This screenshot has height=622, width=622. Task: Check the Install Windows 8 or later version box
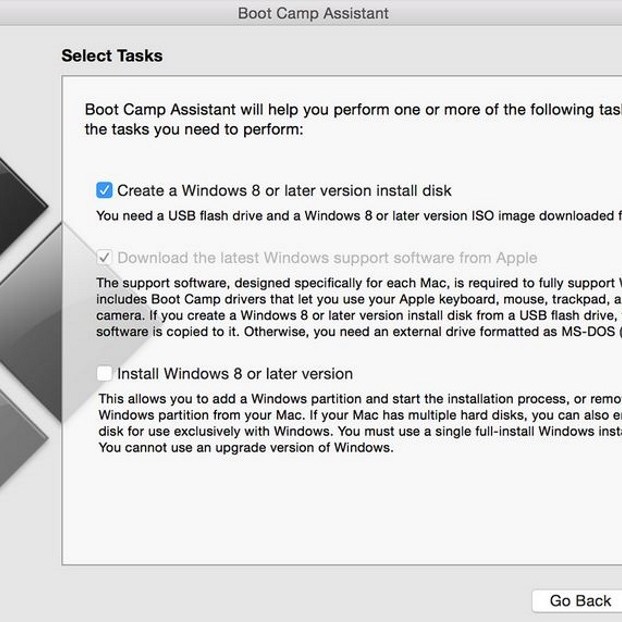click(105, 374)
